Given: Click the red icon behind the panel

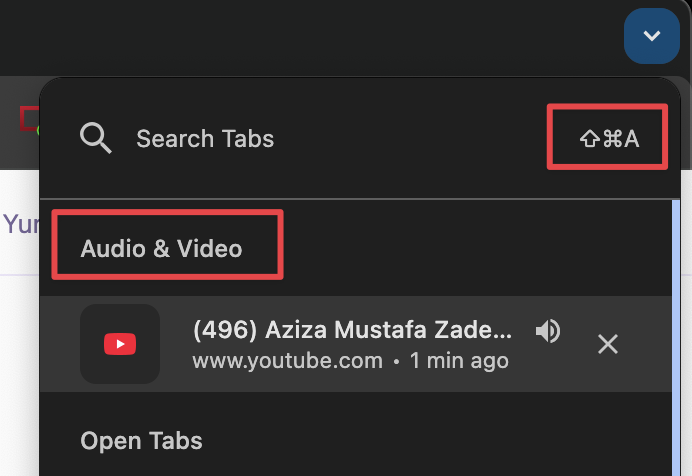Looking at the screenshot, I should (x=28, y=118).
